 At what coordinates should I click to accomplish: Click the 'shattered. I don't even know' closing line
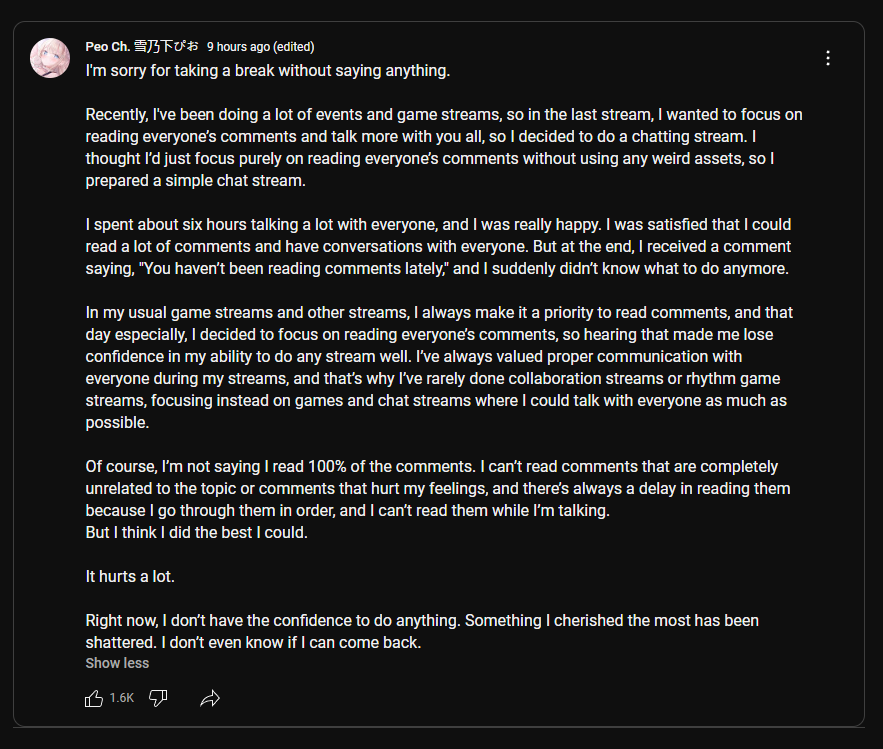click(253, 643)
